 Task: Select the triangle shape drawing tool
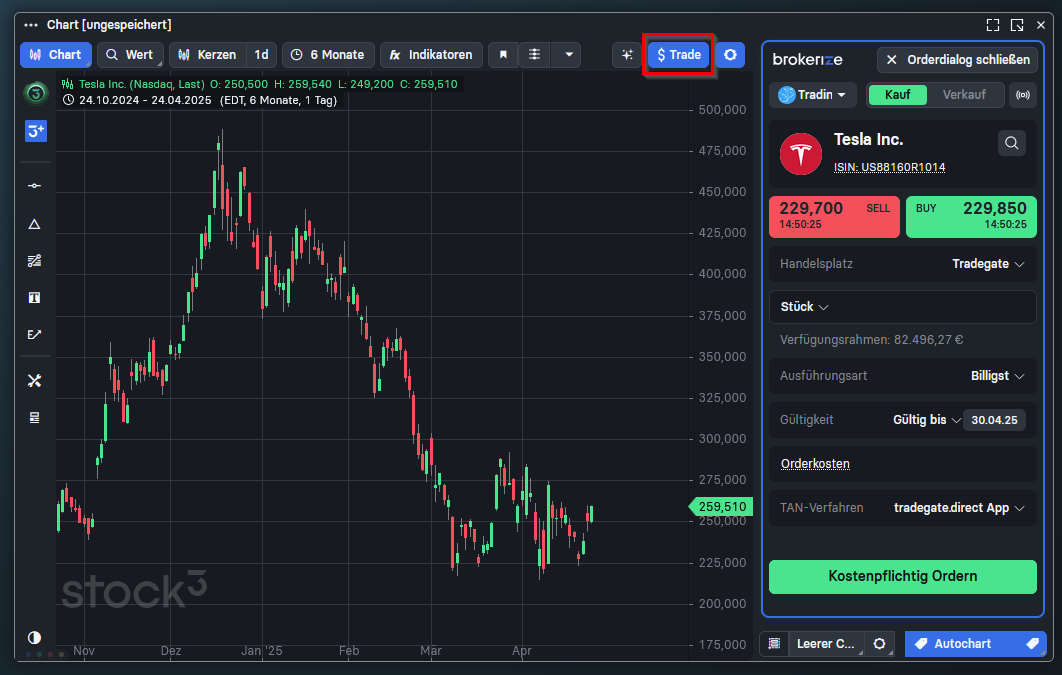35,224
